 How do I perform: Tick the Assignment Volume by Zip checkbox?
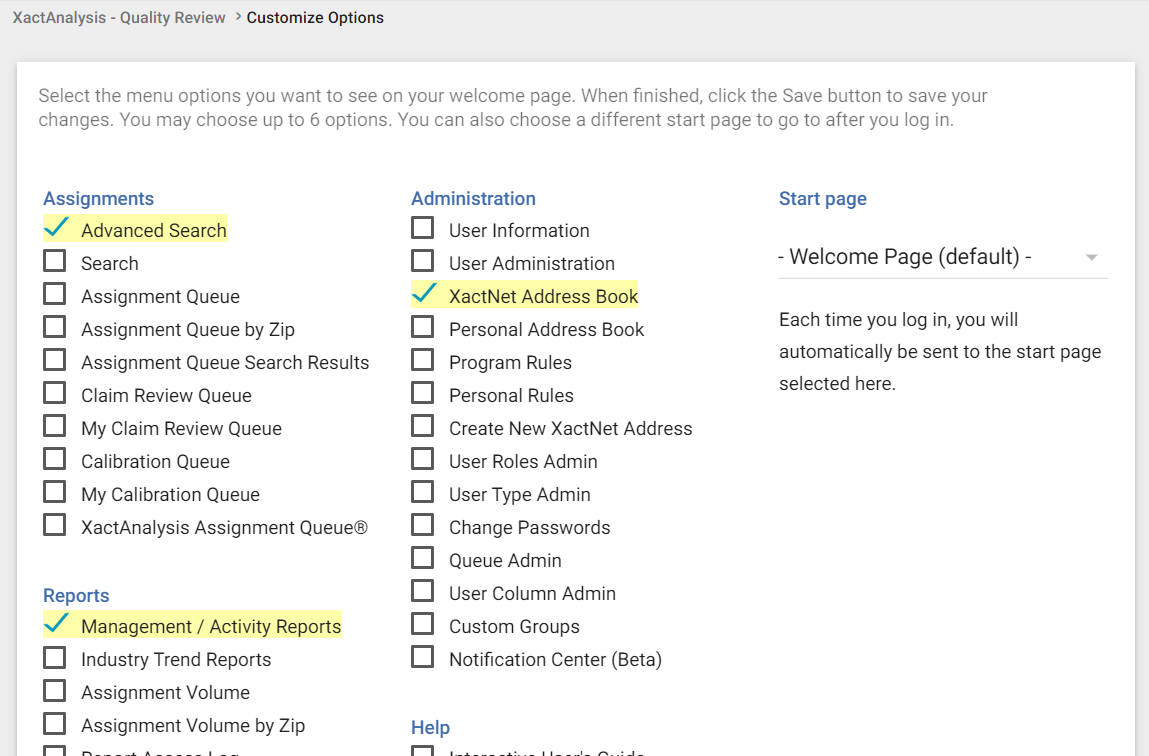[55, 724]
